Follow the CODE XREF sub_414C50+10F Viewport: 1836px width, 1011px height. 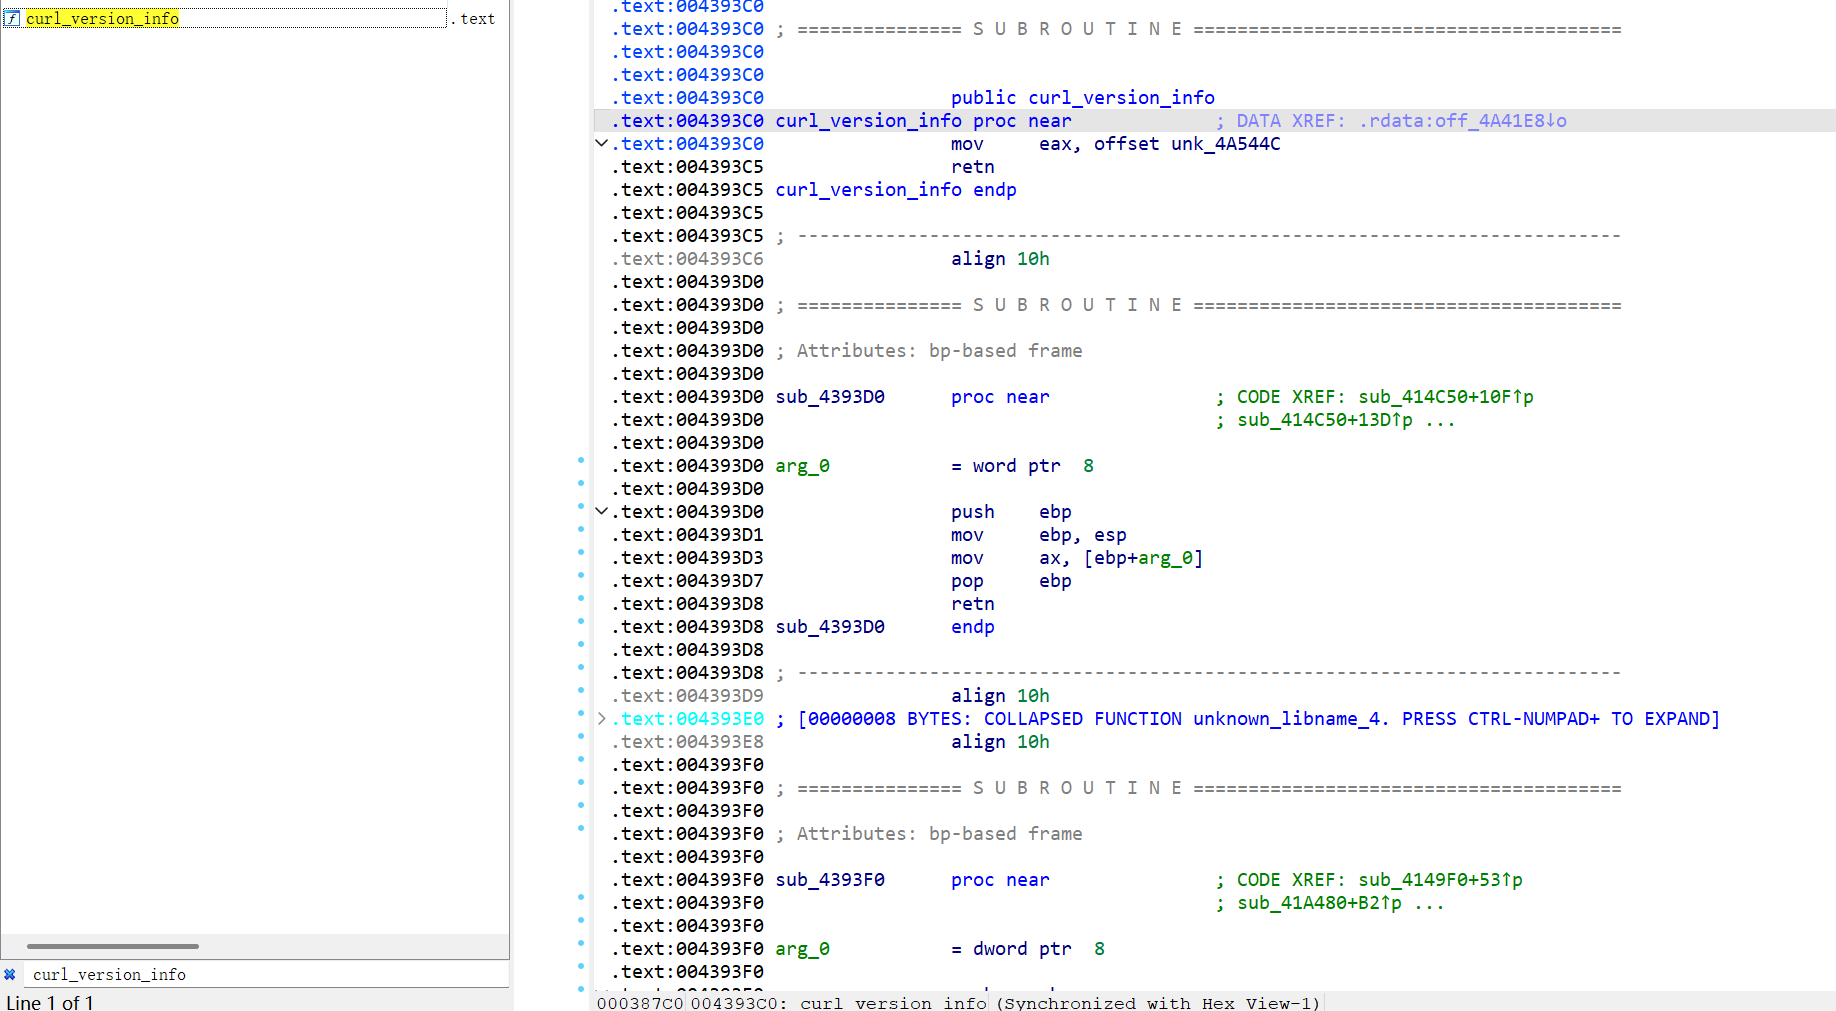coord(1446,396)
